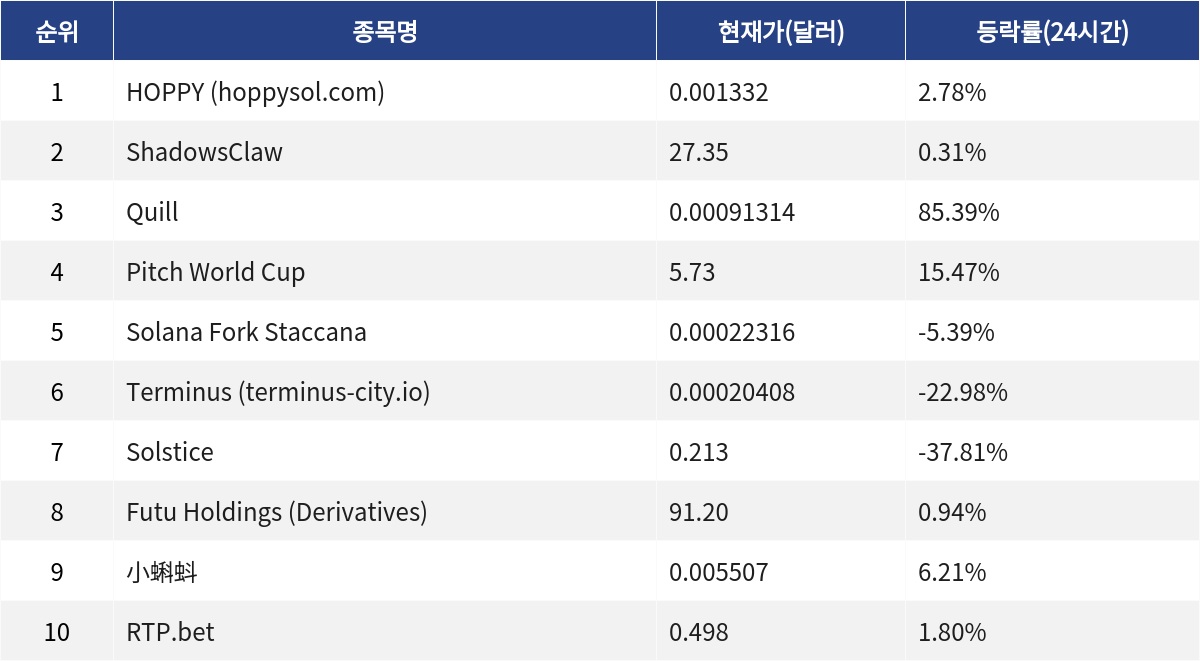Select Terminus (terminus-city.io) cell

coord(385,392)
